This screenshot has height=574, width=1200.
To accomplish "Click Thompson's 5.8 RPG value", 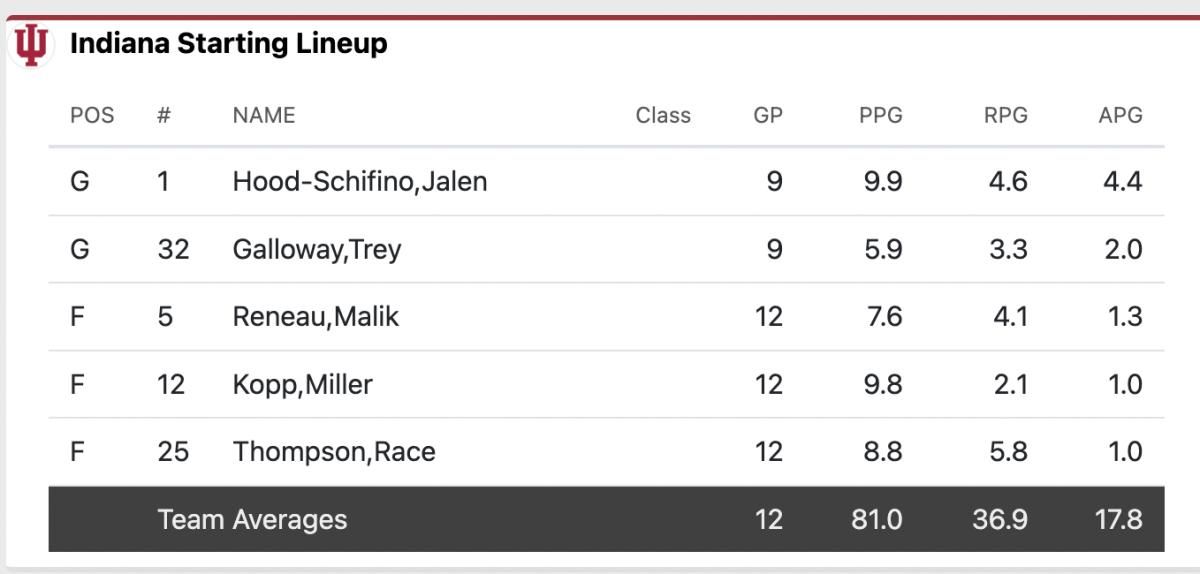I will (x=1007, y=452).
